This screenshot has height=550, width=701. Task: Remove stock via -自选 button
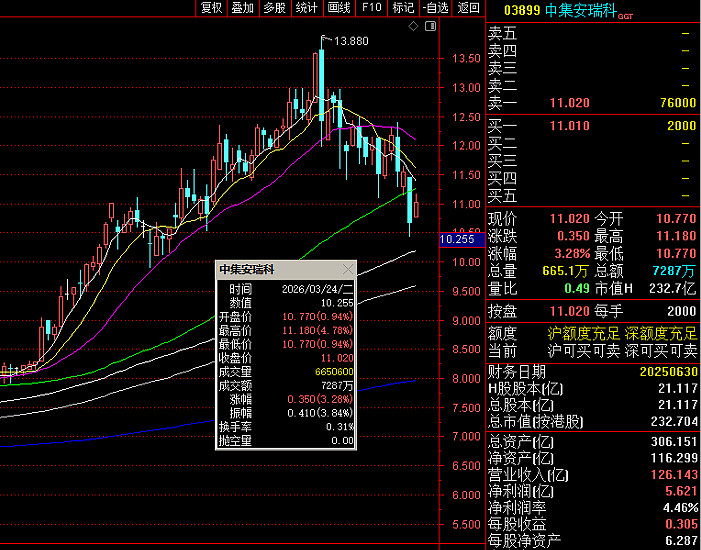[x=435, y=8]
